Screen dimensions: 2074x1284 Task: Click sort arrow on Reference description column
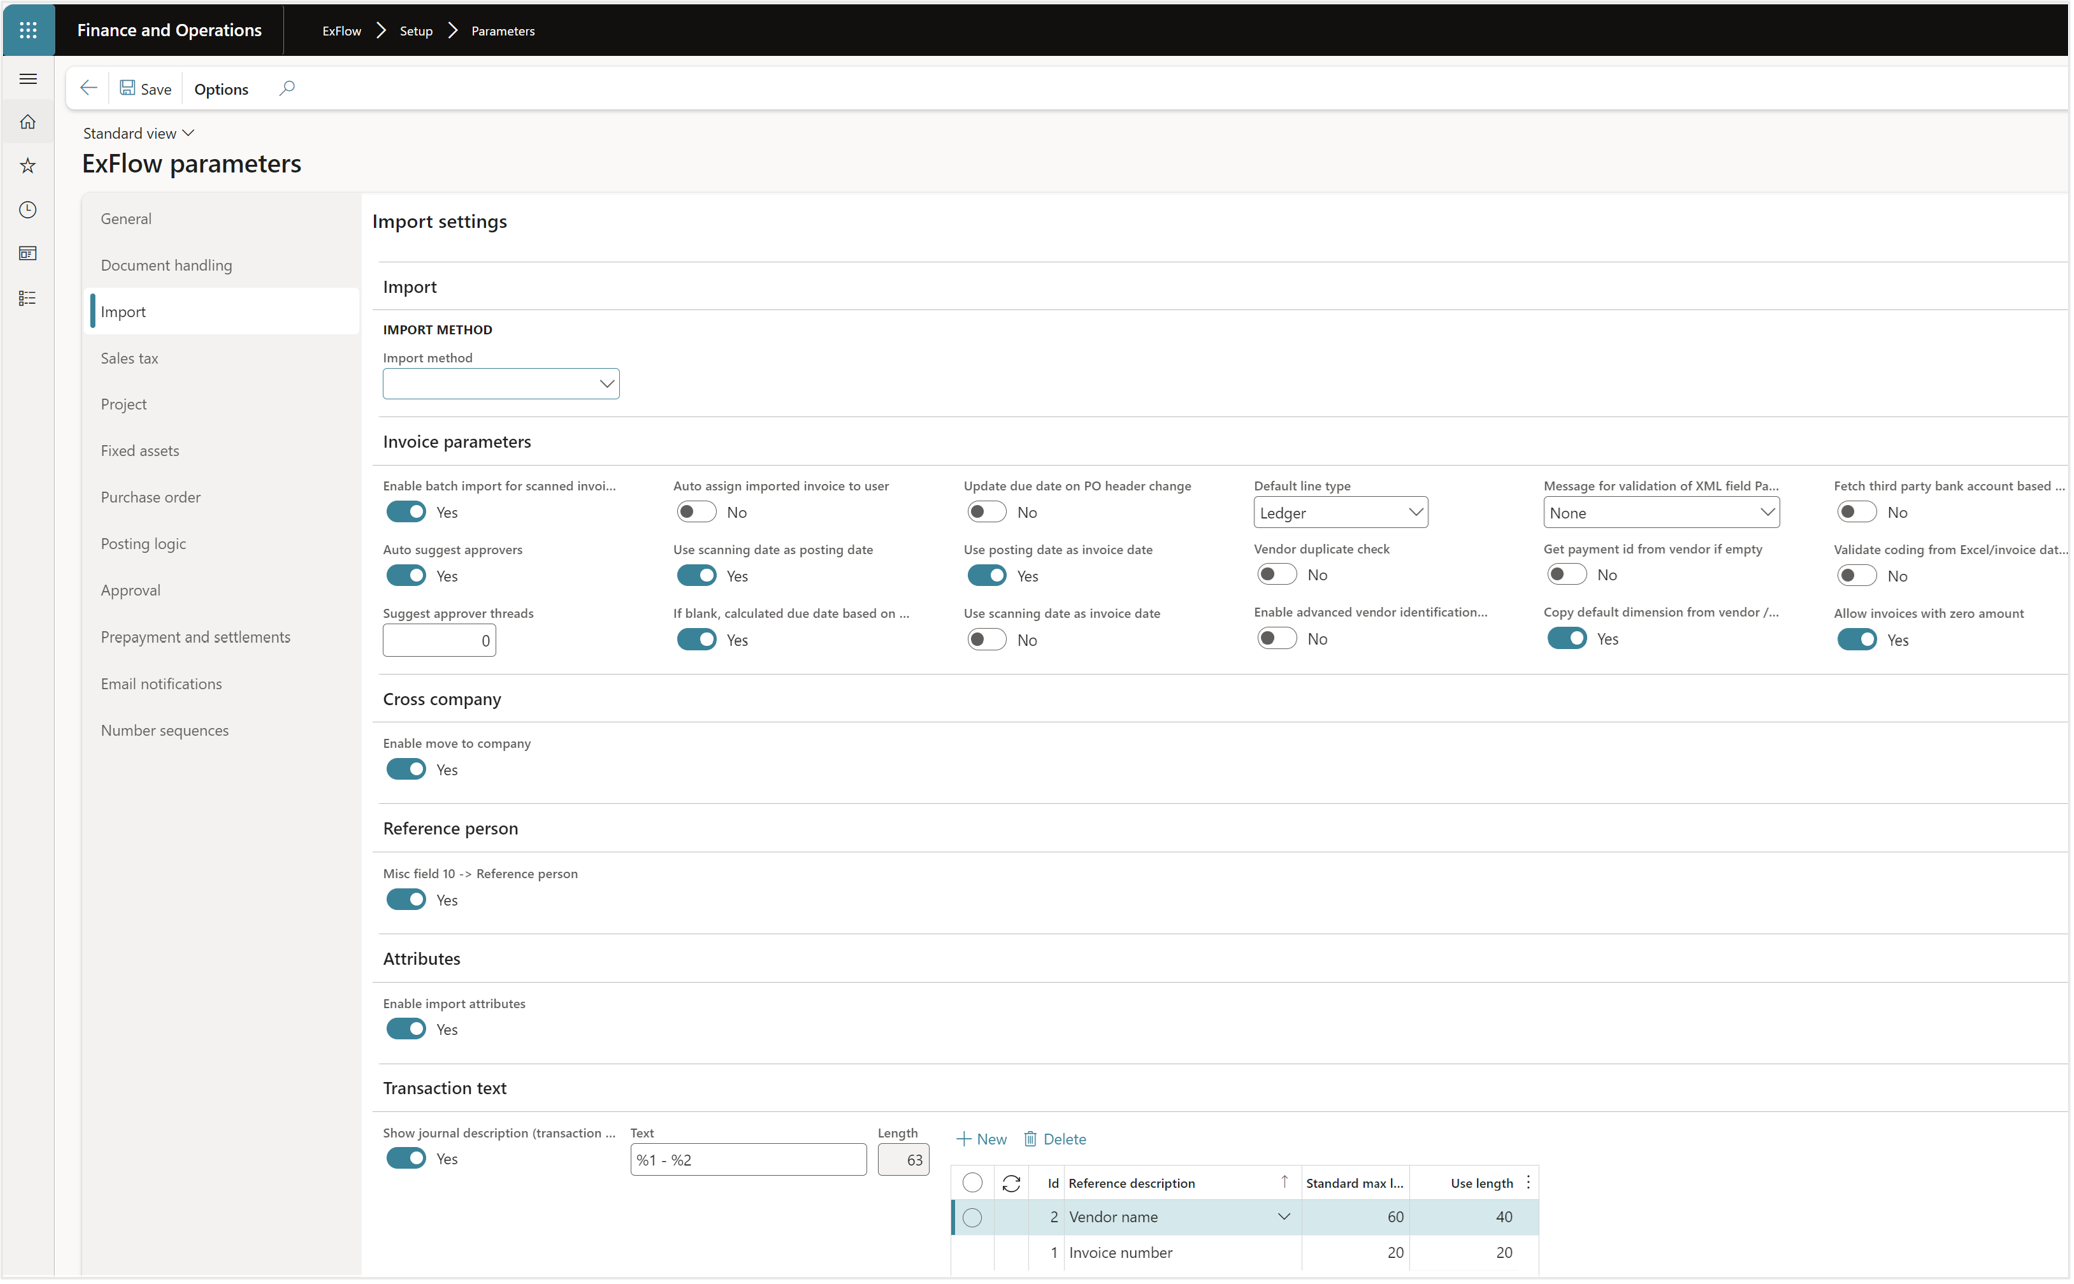coord(1284,1182)
